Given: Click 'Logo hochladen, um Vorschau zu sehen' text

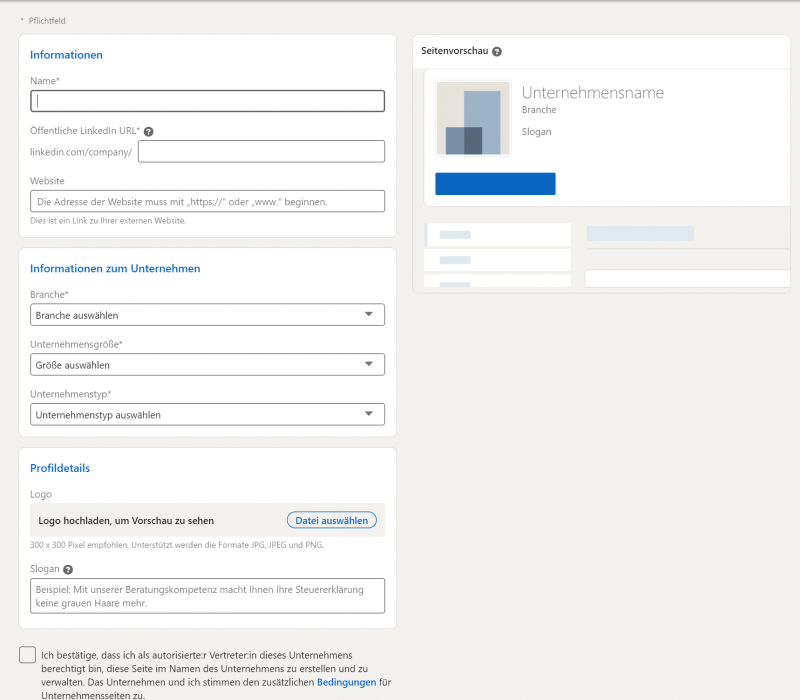Looking at the screenshot, I should pyautogui.click(x=126, y=521).
